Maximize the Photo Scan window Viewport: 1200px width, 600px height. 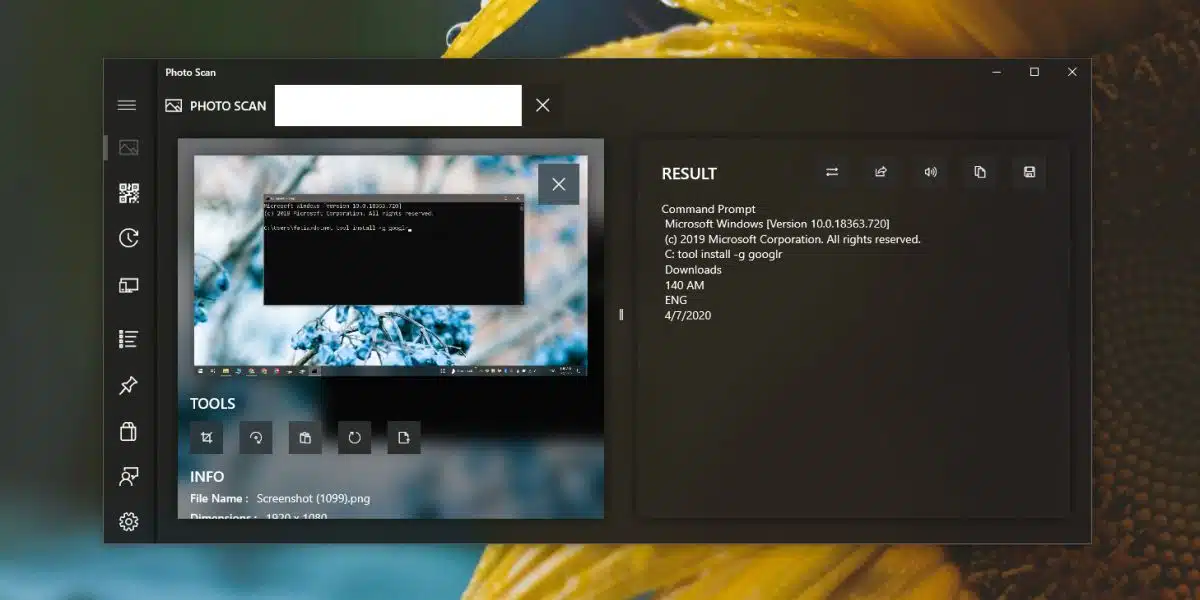[x=1034, y=72]
